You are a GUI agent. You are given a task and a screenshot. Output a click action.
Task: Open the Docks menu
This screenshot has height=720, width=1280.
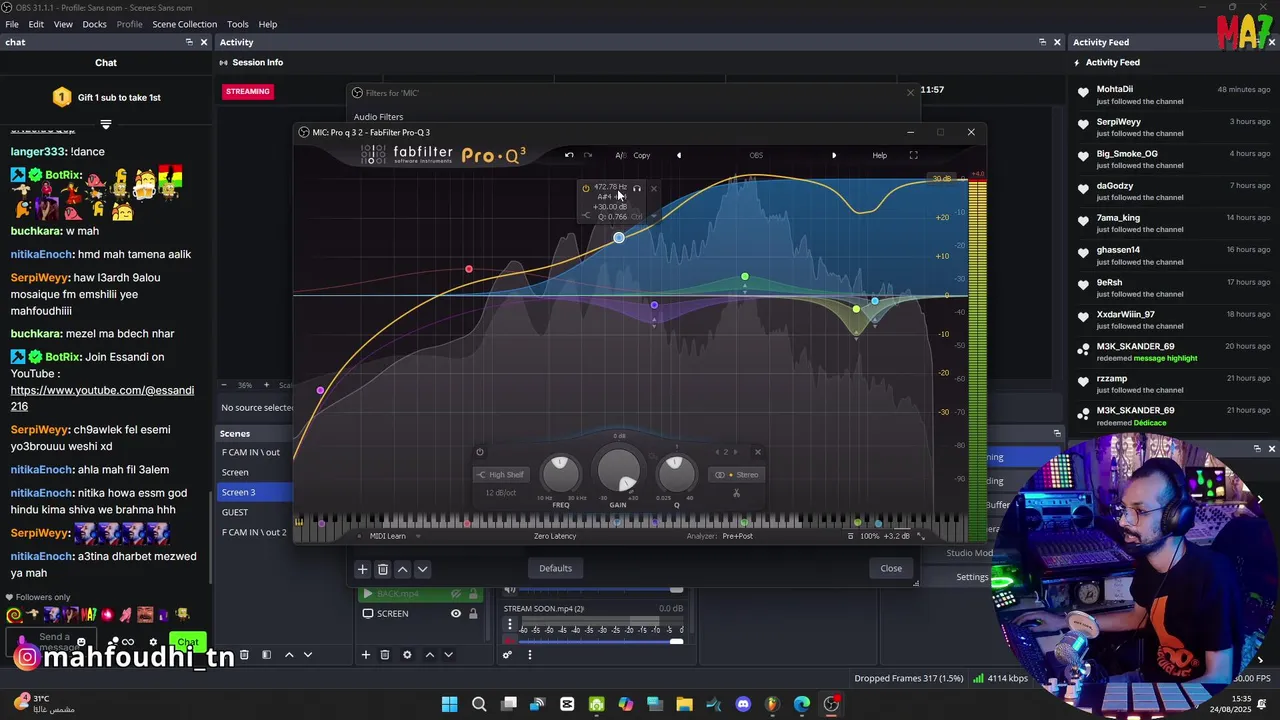pyautogui.click(x=94, y=24)
